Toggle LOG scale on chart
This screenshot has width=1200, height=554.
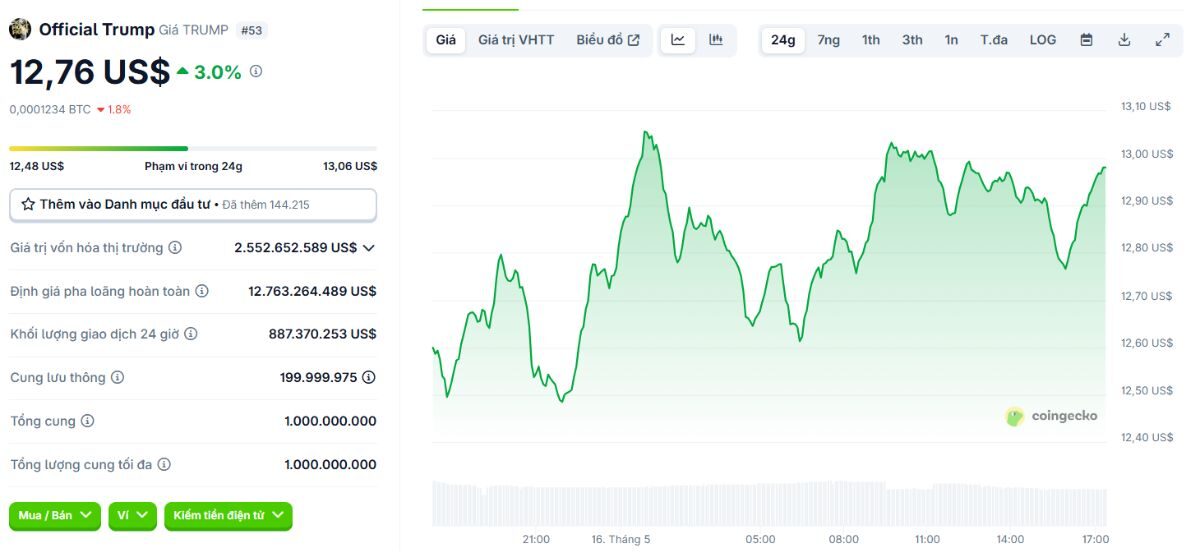(x=1043, y=40)
